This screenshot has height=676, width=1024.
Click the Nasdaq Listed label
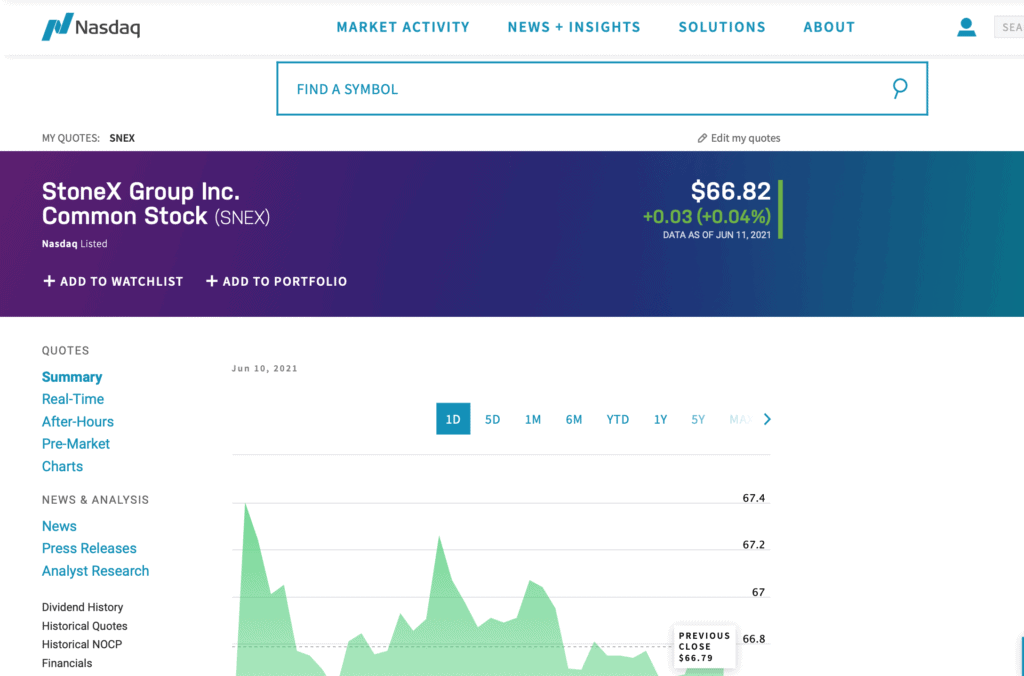(x=74, y=244)
